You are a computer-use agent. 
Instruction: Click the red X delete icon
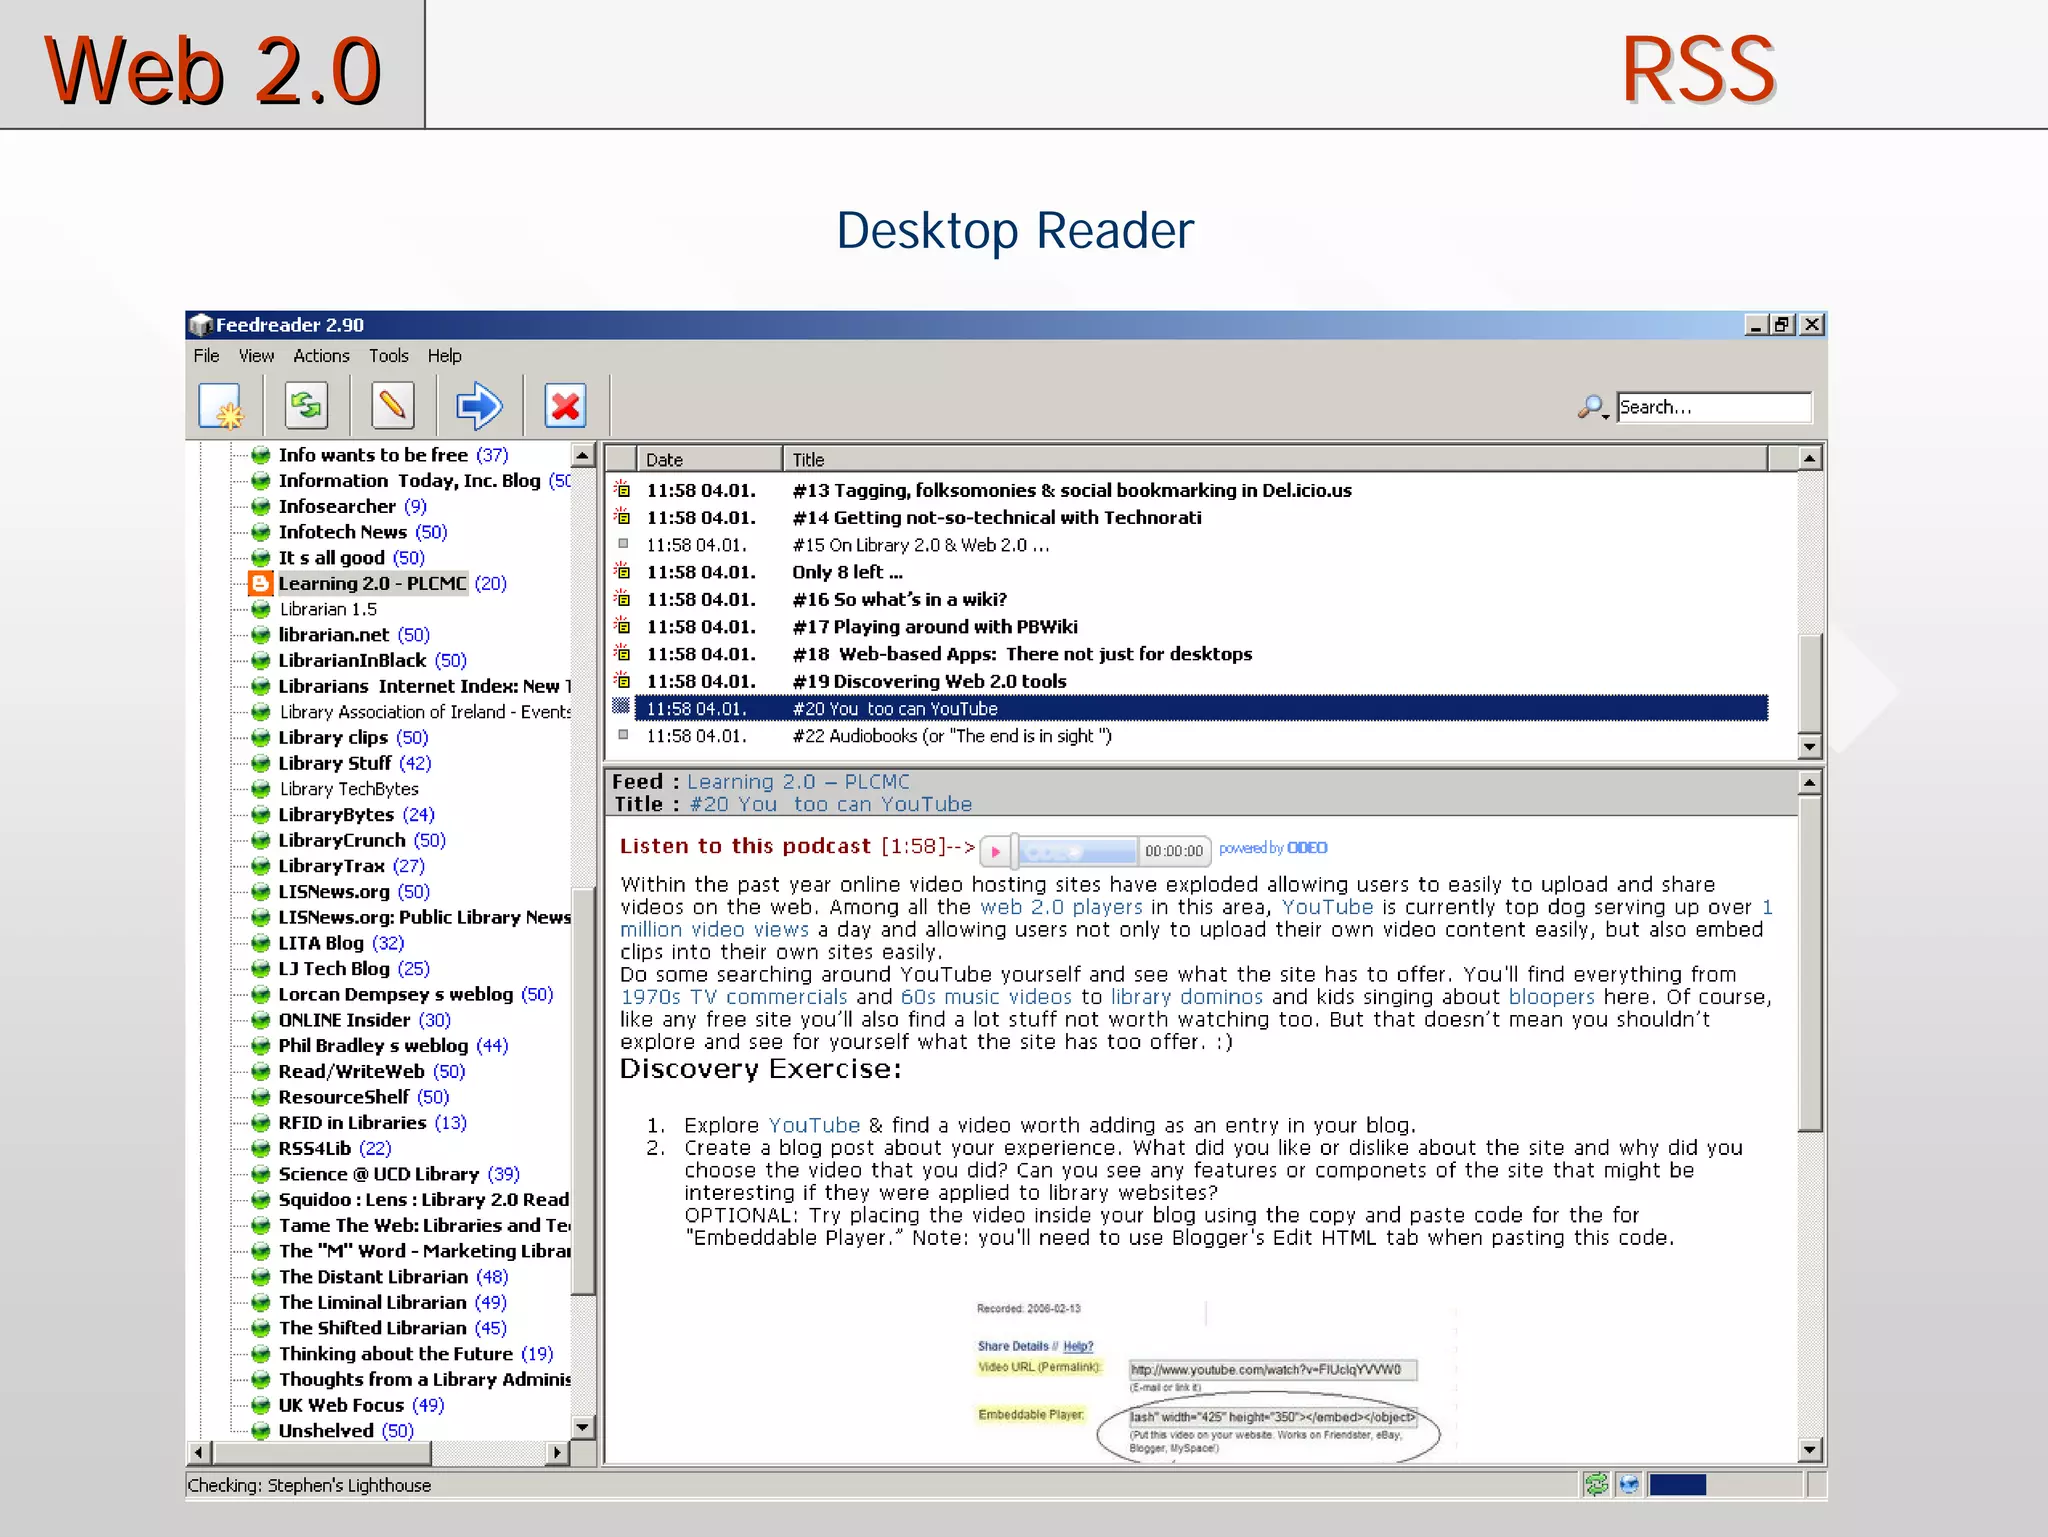click(565, 406)
